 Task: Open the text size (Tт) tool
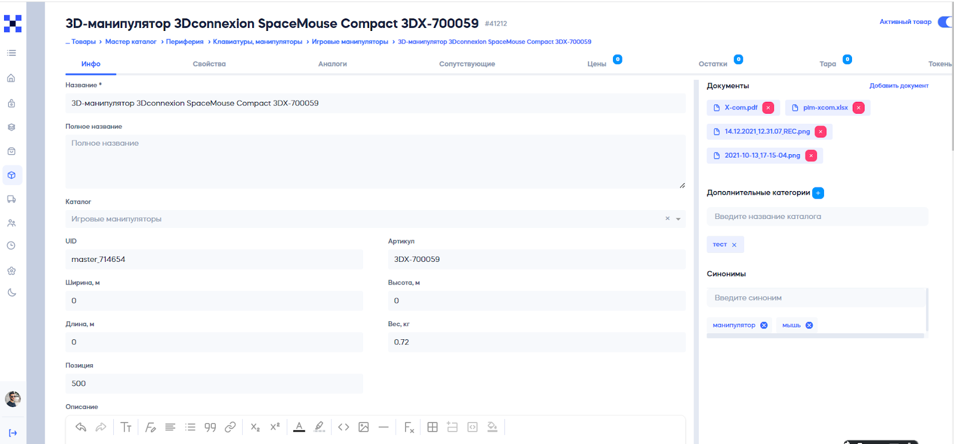pyautogui.click(x=126, y=427)
